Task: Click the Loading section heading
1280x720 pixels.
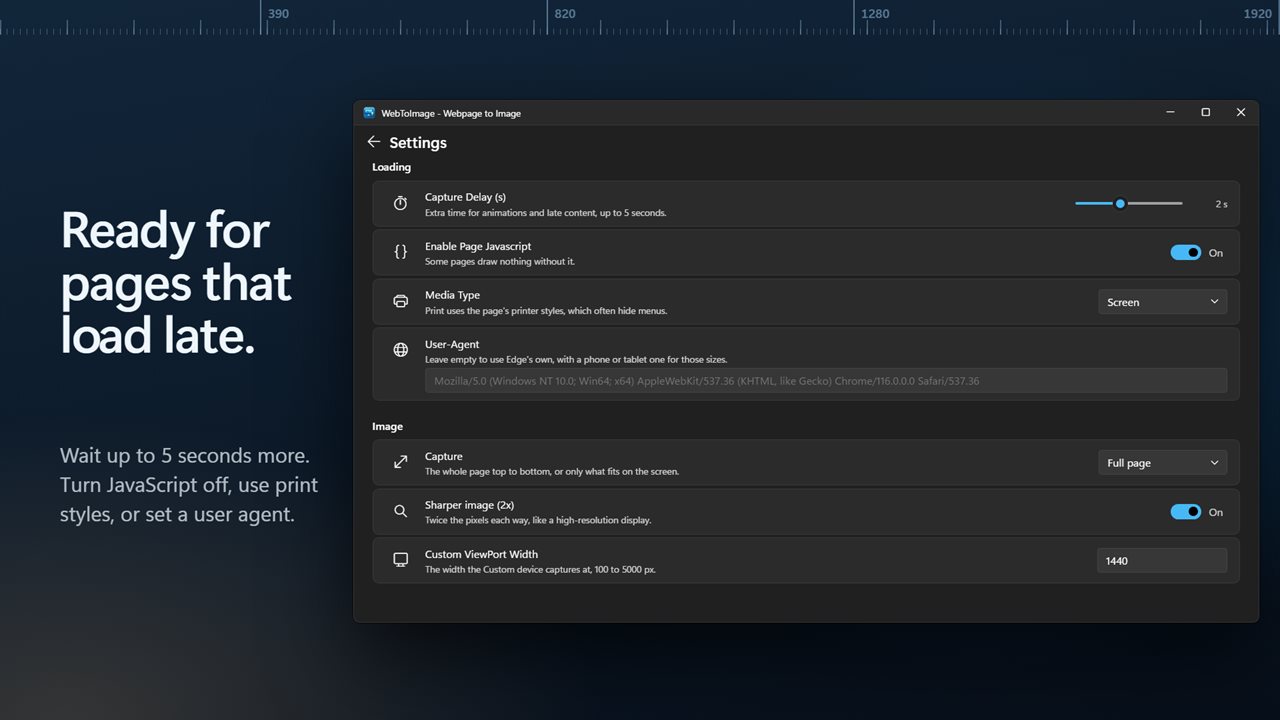Action: [x=391, y=167]
